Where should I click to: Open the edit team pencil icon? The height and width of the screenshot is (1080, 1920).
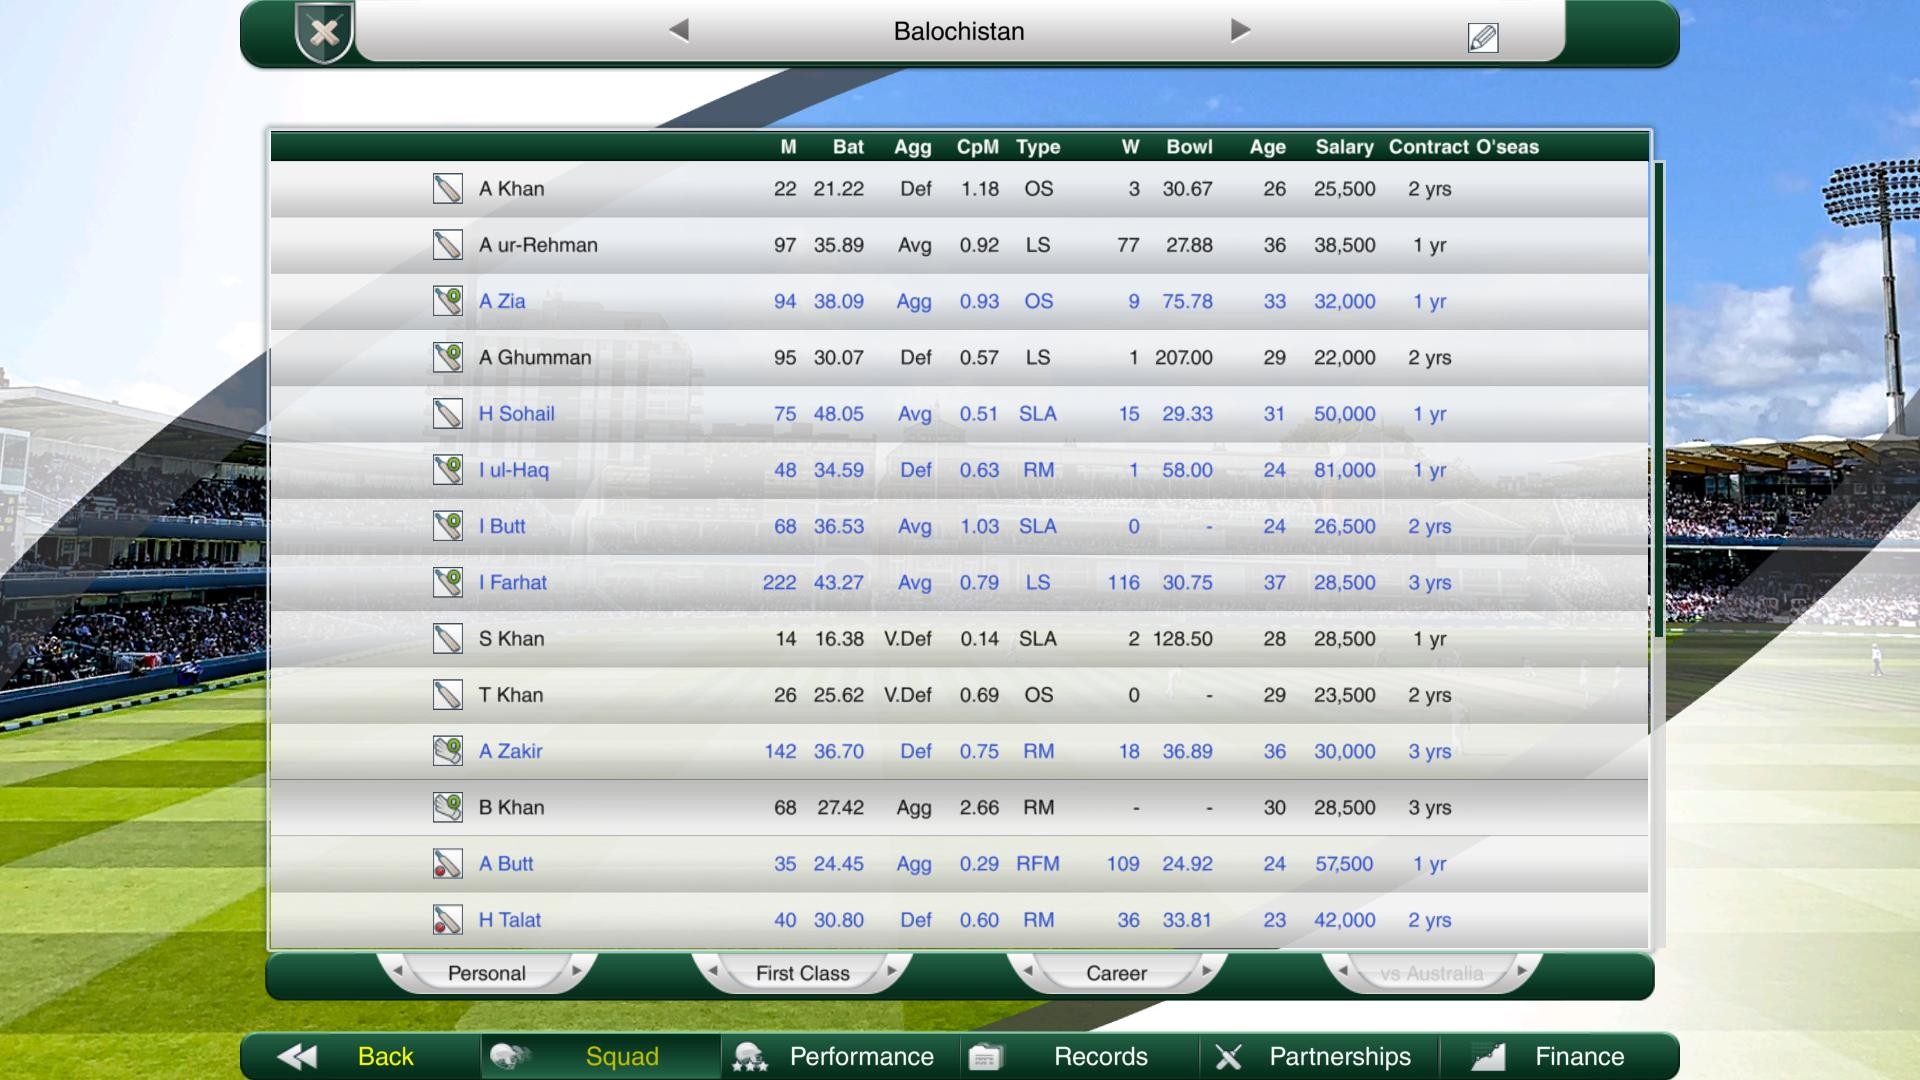1483,38
